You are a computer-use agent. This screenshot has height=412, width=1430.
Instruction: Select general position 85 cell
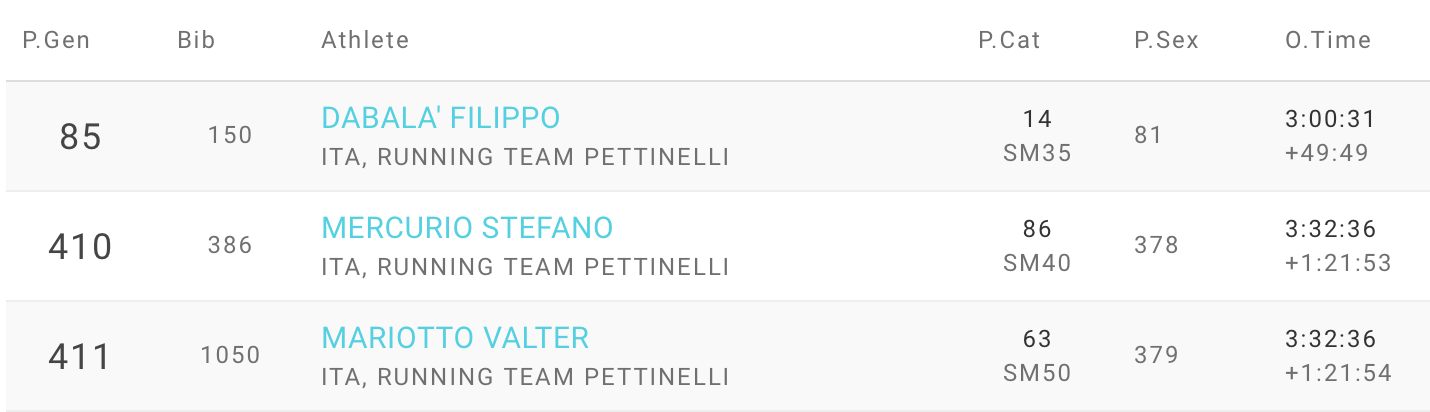(80, 137)
